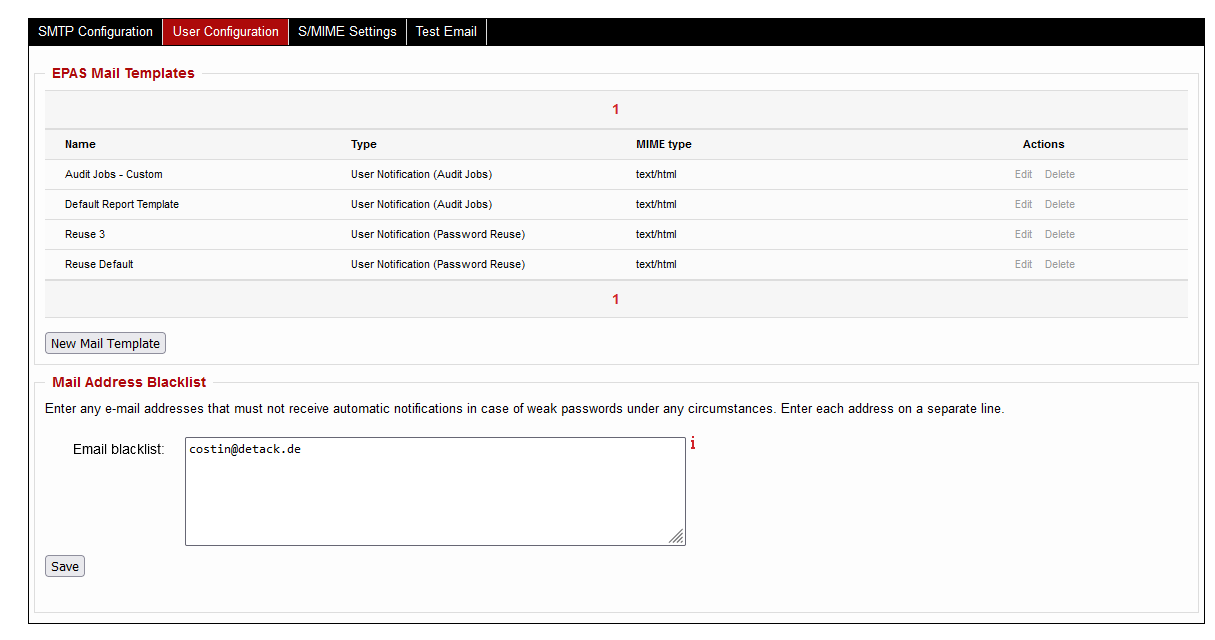Edit the Audit Jobs - Custom template

pyautogui.click(x=1022, y=174)
